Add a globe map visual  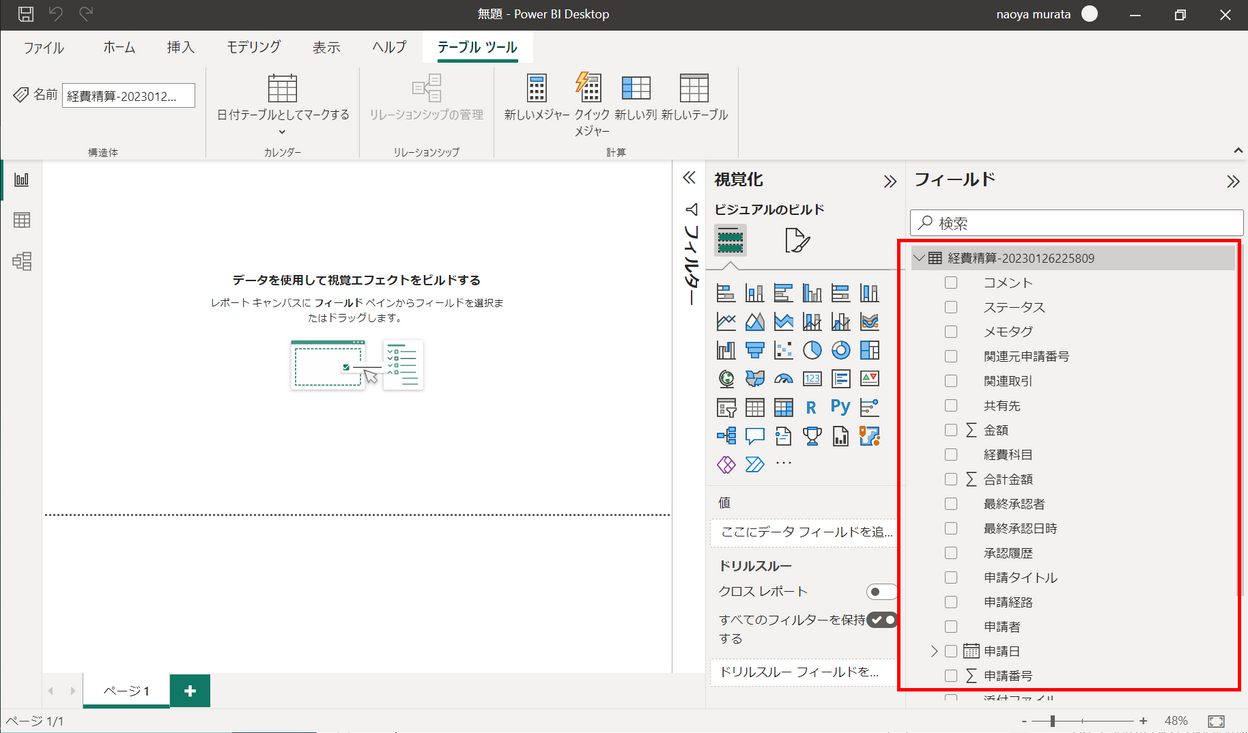726,379
